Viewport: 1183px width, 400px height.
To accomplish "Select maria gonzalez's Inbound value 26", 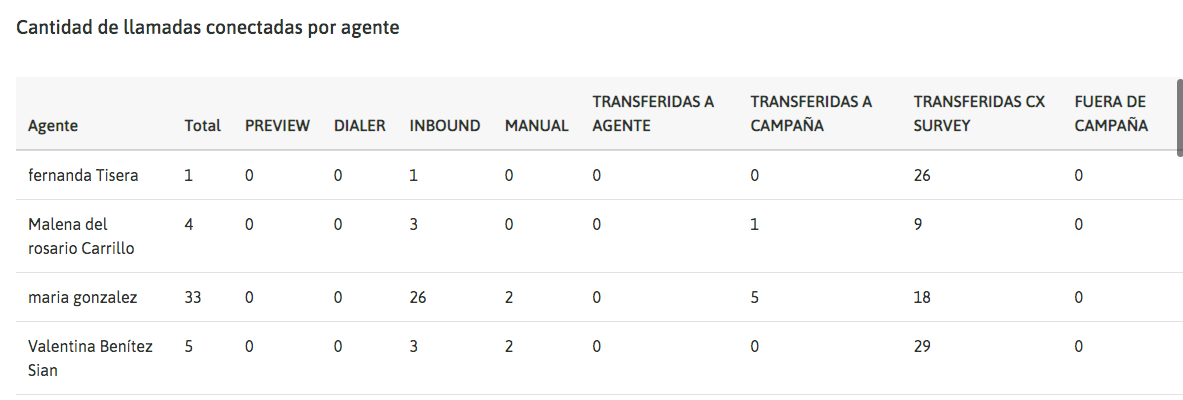I will point(418,297).
